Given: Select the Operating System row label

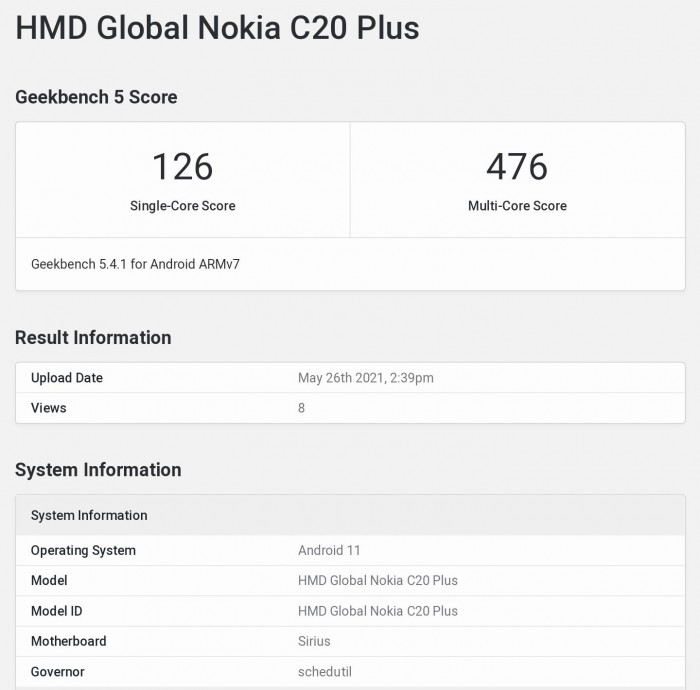Looking at the screenshot, I should click(83, 550).
